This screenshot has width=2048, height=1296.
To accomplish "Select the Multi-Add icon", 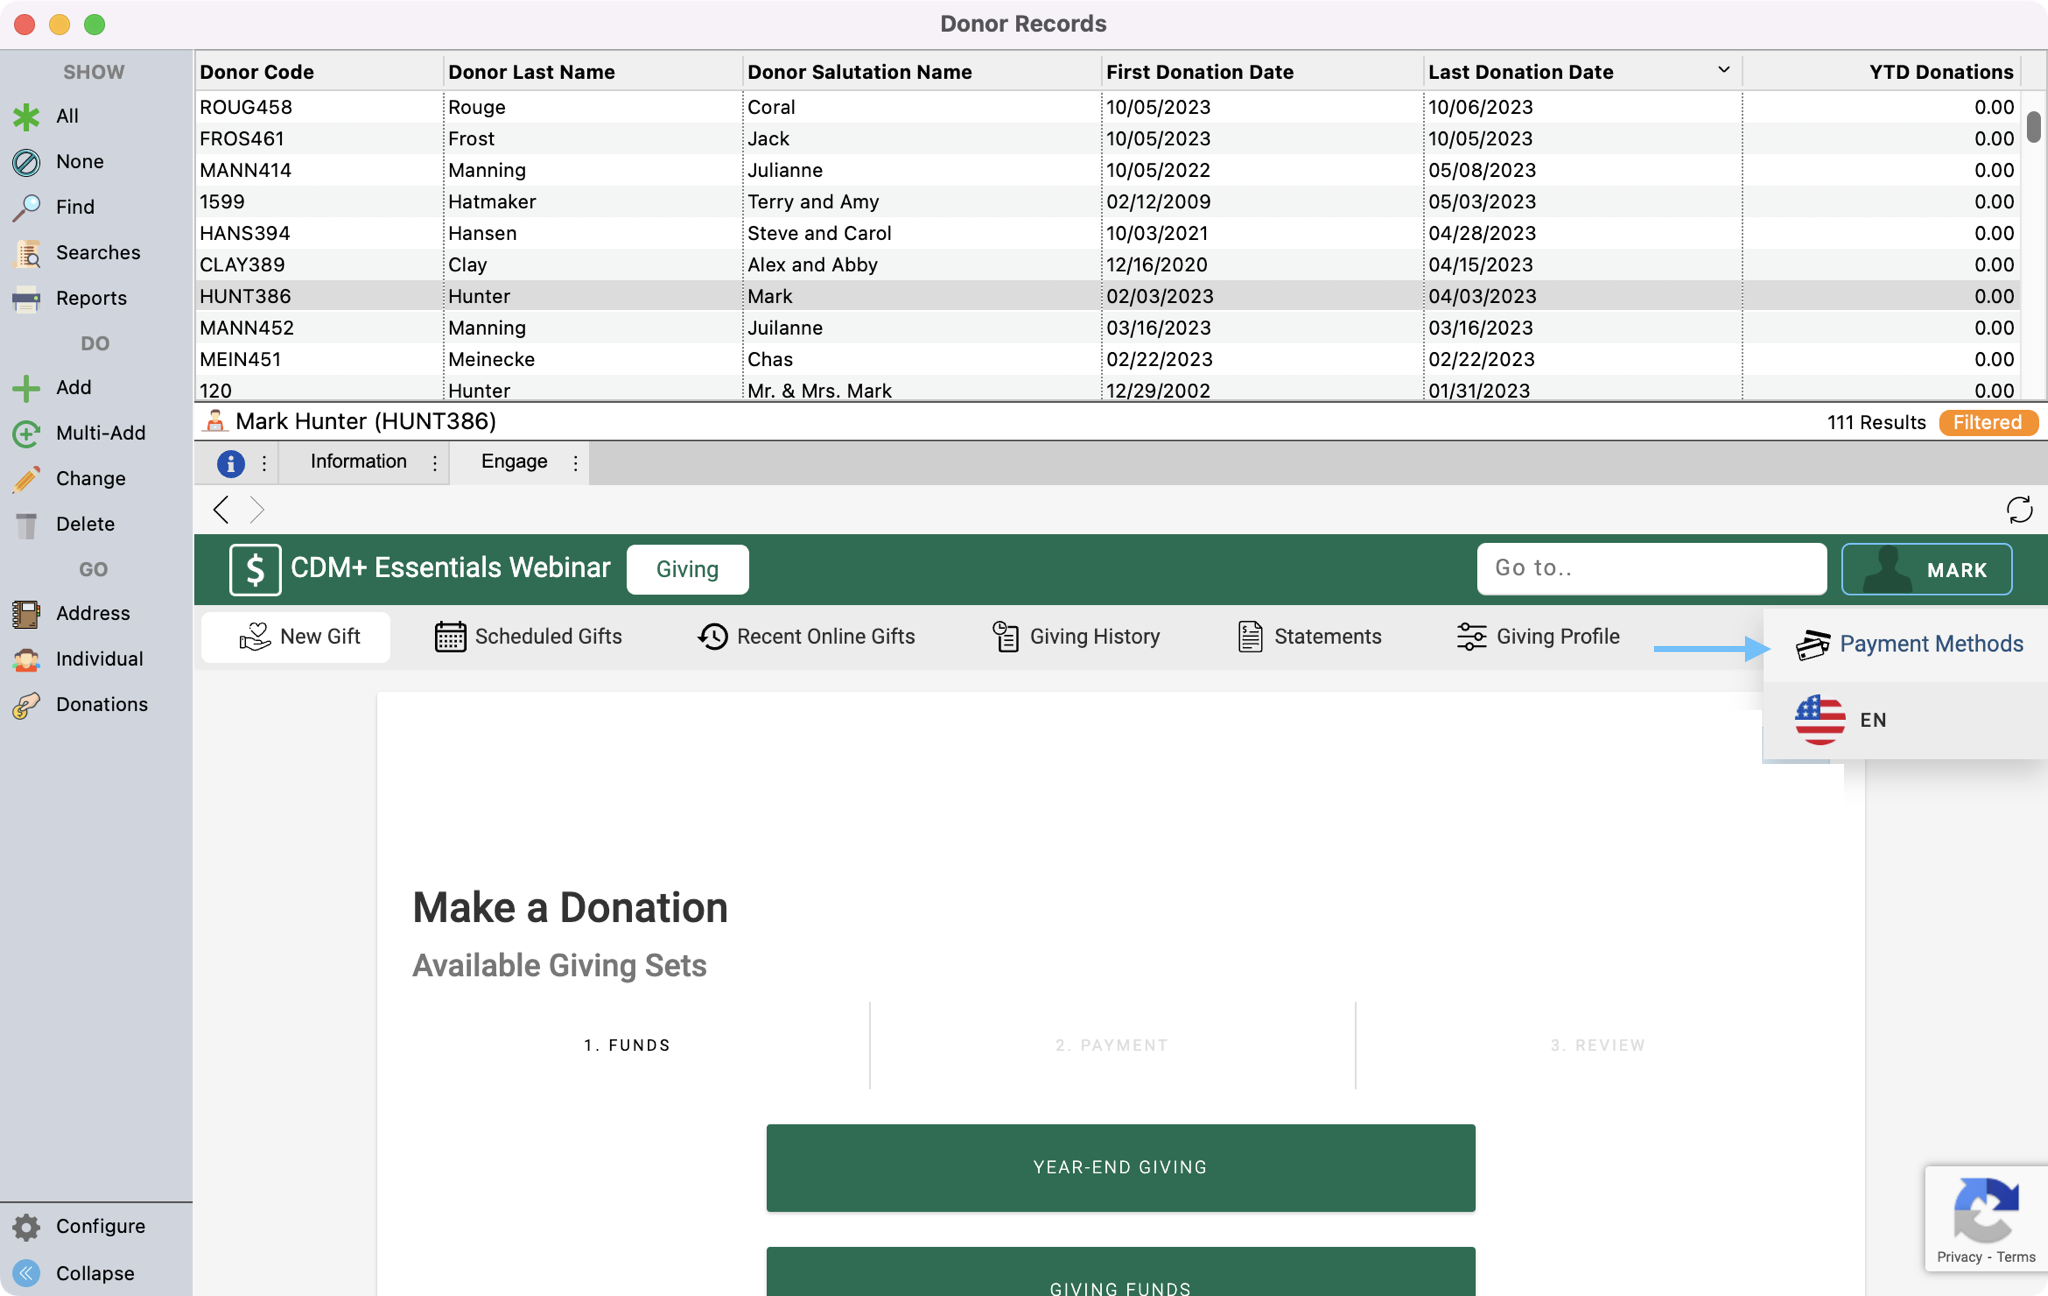I will point(26,433).
